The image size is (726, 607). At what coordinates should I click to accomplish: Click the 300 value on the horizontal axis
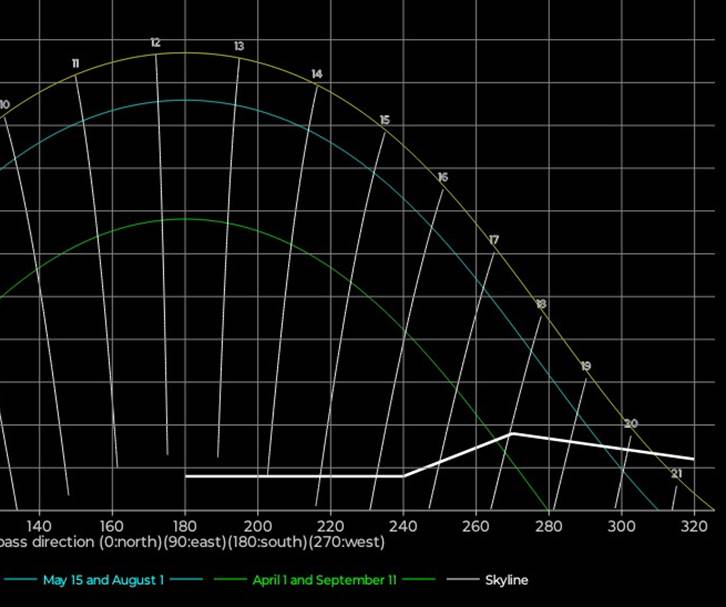coord(621,525)
